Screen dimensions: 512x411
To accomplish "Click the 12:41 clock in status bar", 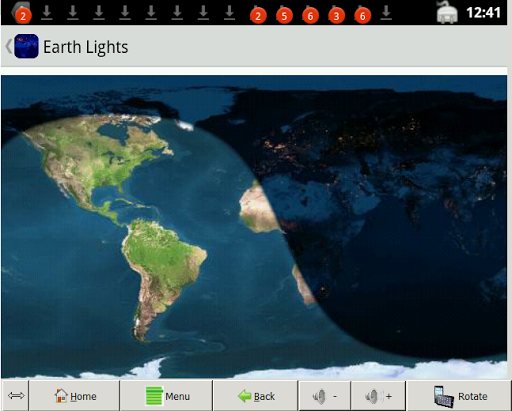I will click(483, 13).
